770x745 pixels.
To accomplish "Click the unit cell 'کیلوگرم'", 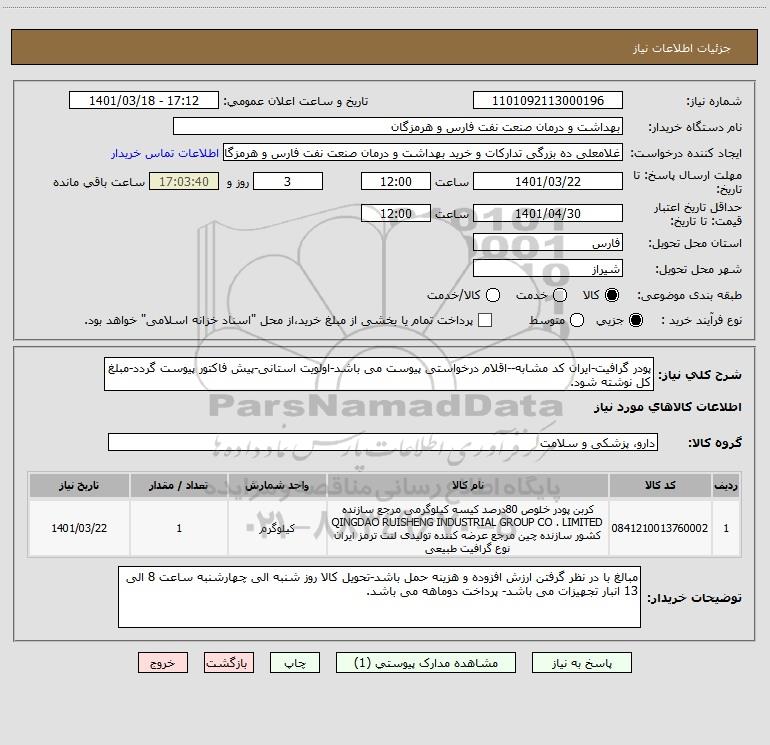I will click(277, 528).
